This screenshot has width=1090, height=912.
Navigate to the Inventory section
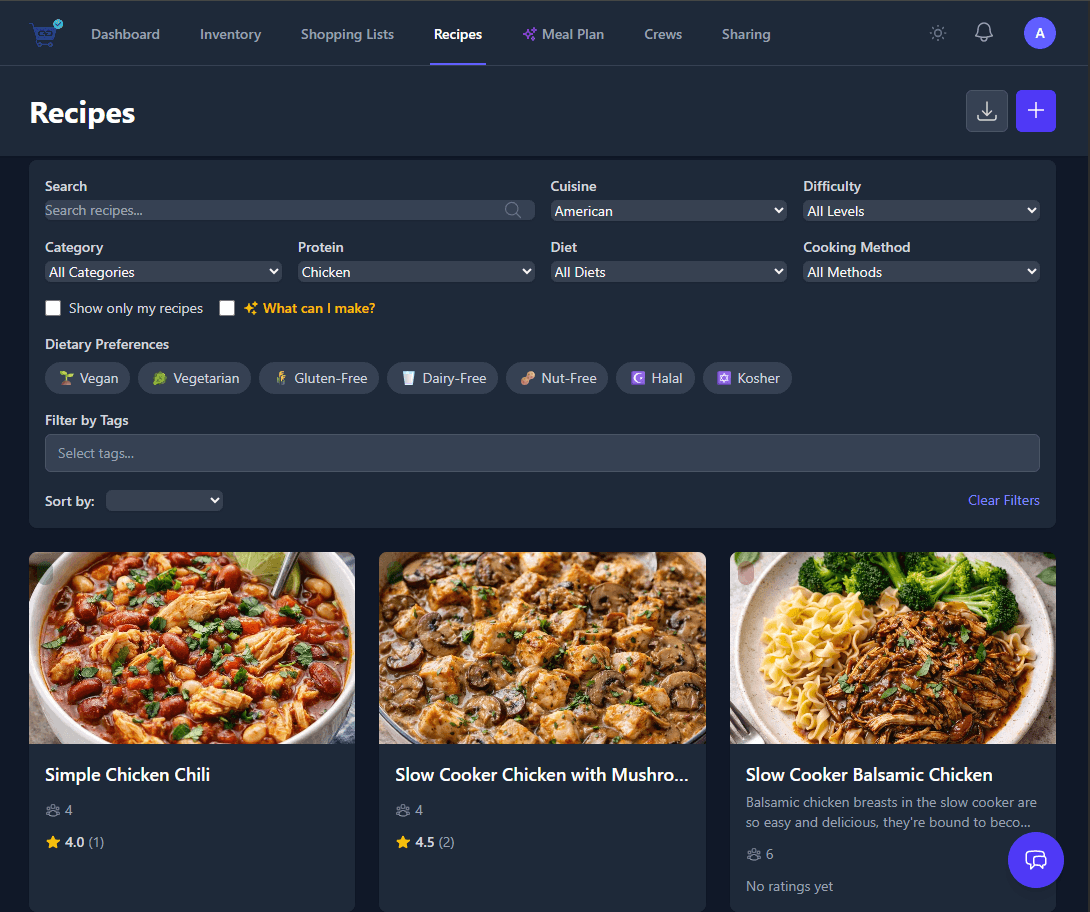pos(230,33)
